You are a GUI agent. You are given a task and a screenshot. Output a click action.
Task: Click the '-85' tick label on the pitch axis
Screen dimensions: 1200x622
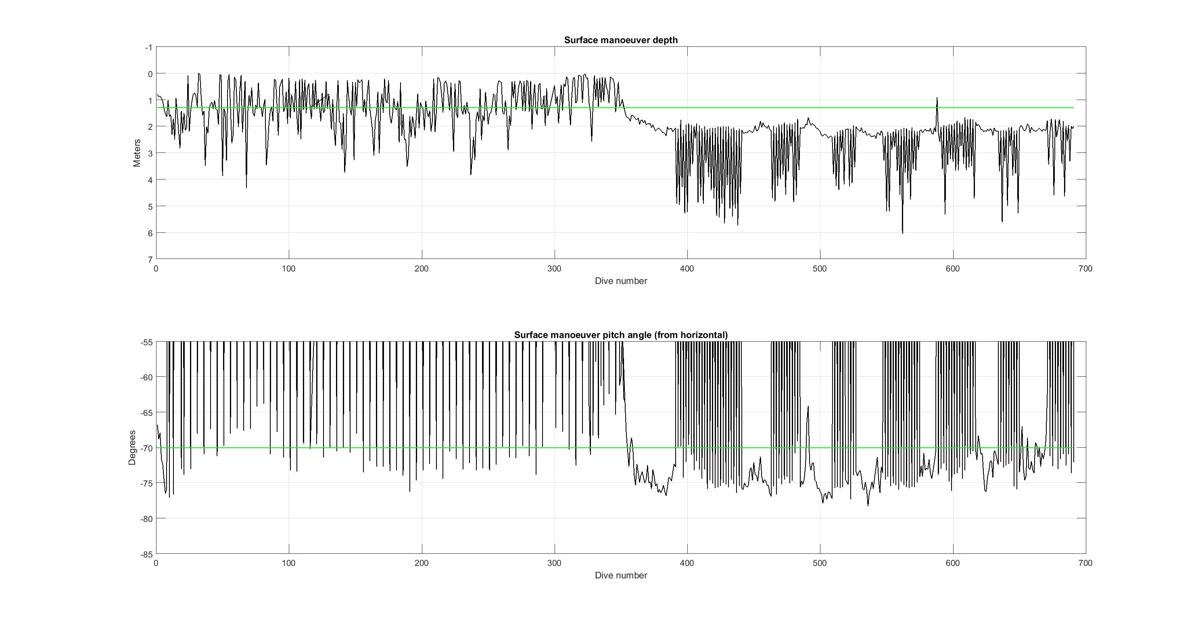click(x=146, y=554)
